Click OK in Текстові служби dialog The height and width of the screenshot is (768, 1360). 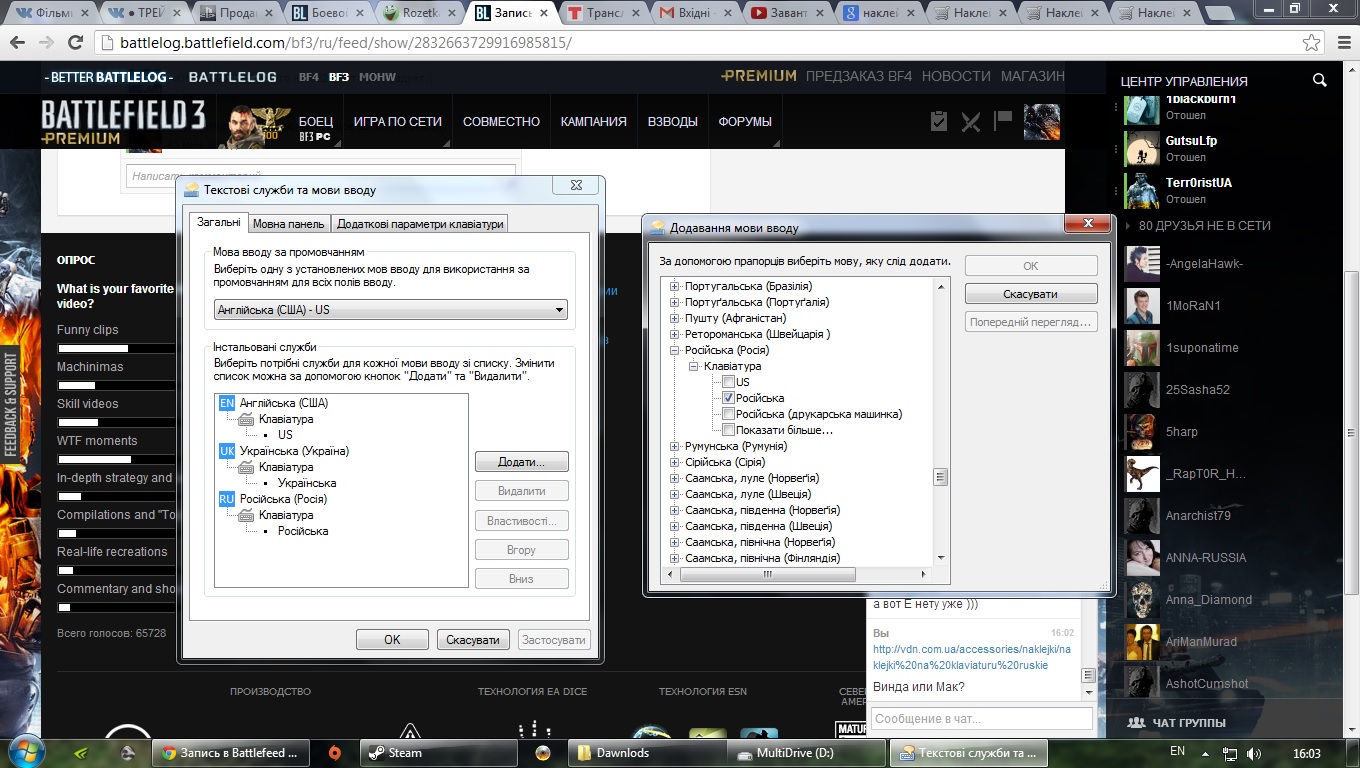click(392, 640)
